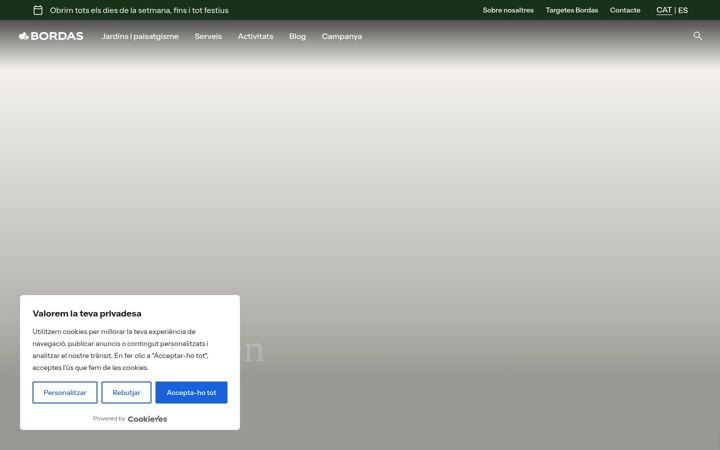This screenshot has width=720, height=450.
Task: Switch language to CAT
Action: click(x=664, y=10)
